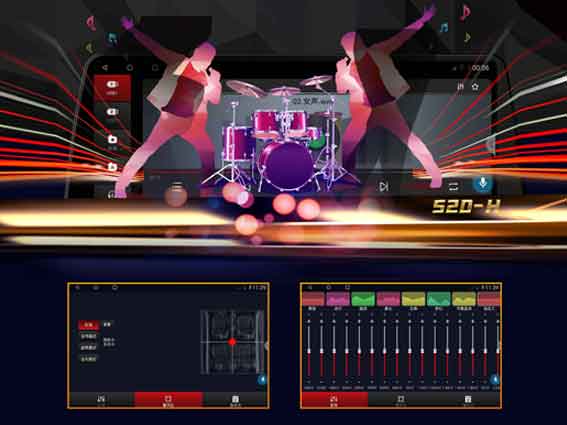Image resolution: width=567 pixels, height=425 pixels.
Task: Select the red highlighted sidebar source icon
Action: pos(112,87)
